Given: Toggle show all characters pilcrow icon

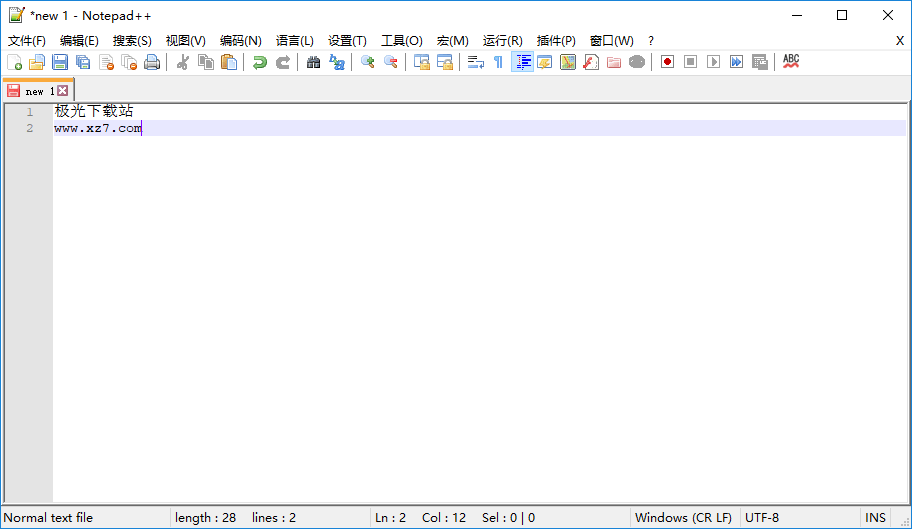Looking at the screenshot, I should tap(498, 62).
